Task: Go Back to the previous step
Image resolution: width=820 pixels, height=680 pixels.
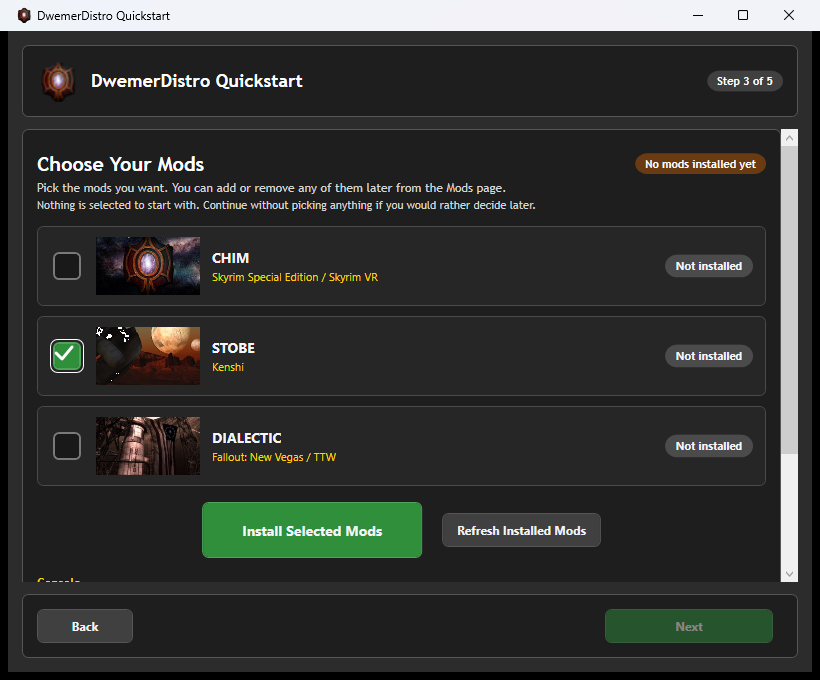Action: (x=85, y=626)
